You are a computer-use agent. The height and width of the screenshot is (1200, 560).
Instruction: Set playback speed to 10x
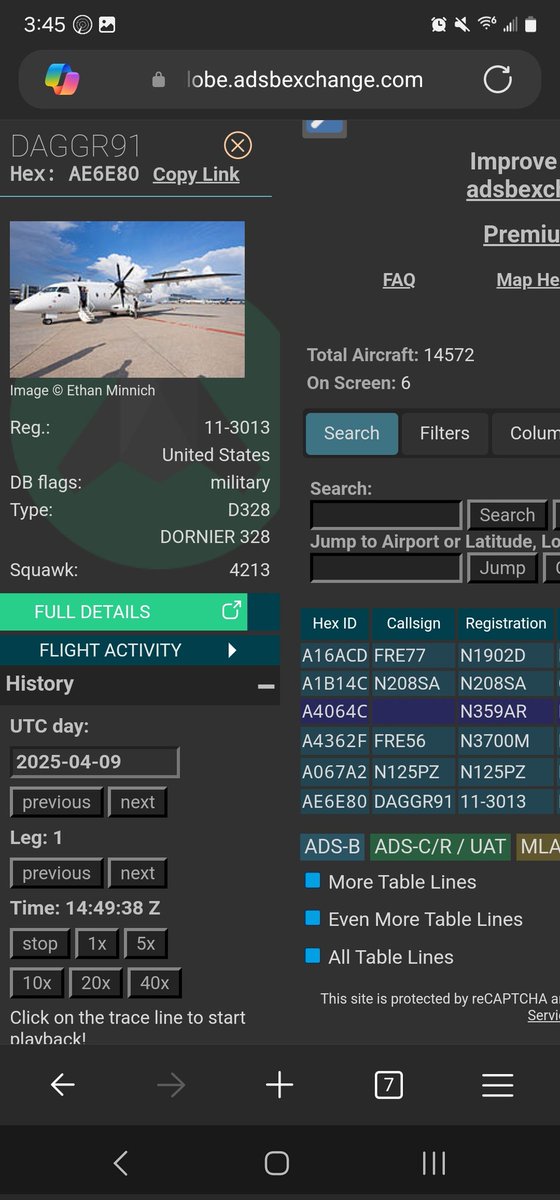[37, 983]
